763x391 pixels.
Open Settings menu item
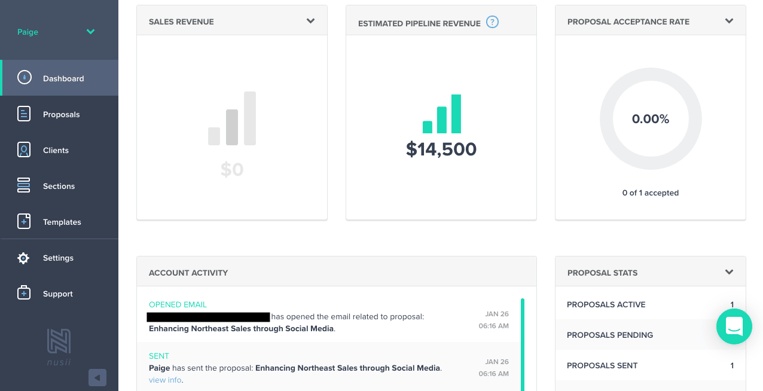[59, 258]
